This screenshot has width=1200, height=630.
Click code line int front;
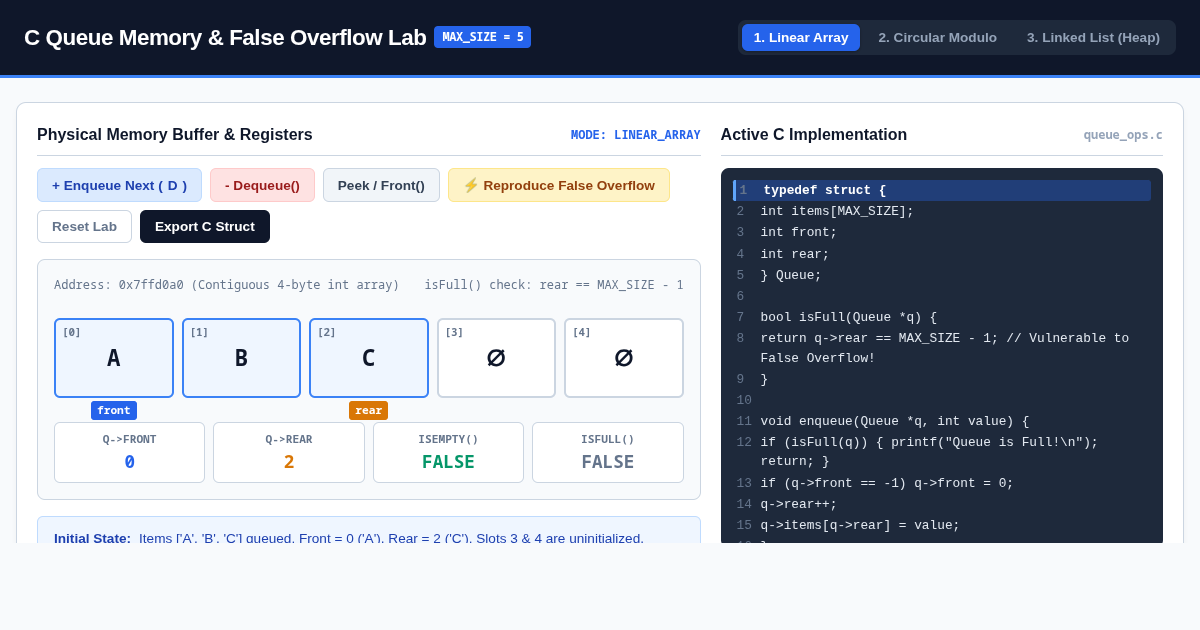pyautogui.click(x=942, y=232)
